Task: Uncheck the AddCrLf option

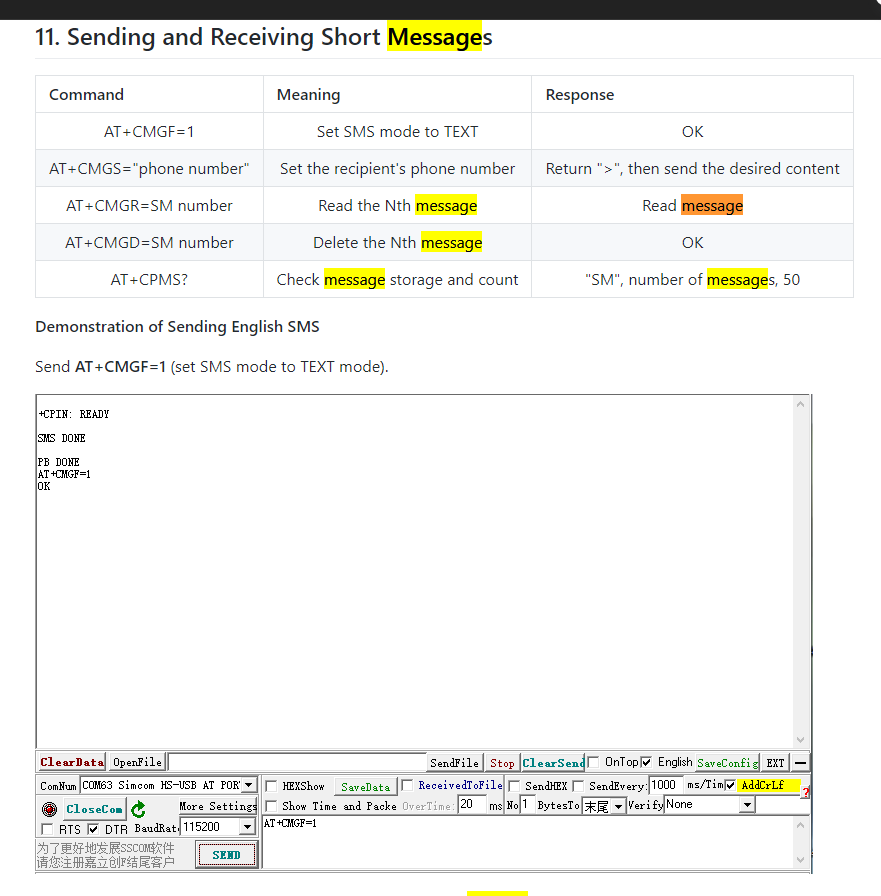Action: pyautogui.click(x=730, y=785)
